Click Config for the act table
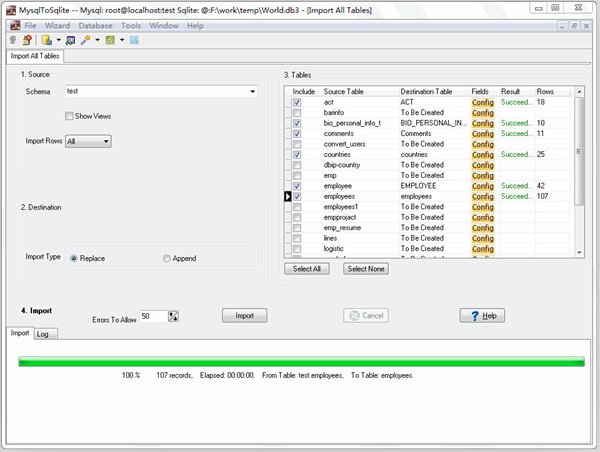The width and height of the screenshot is (600, 452). pos(483,102)
